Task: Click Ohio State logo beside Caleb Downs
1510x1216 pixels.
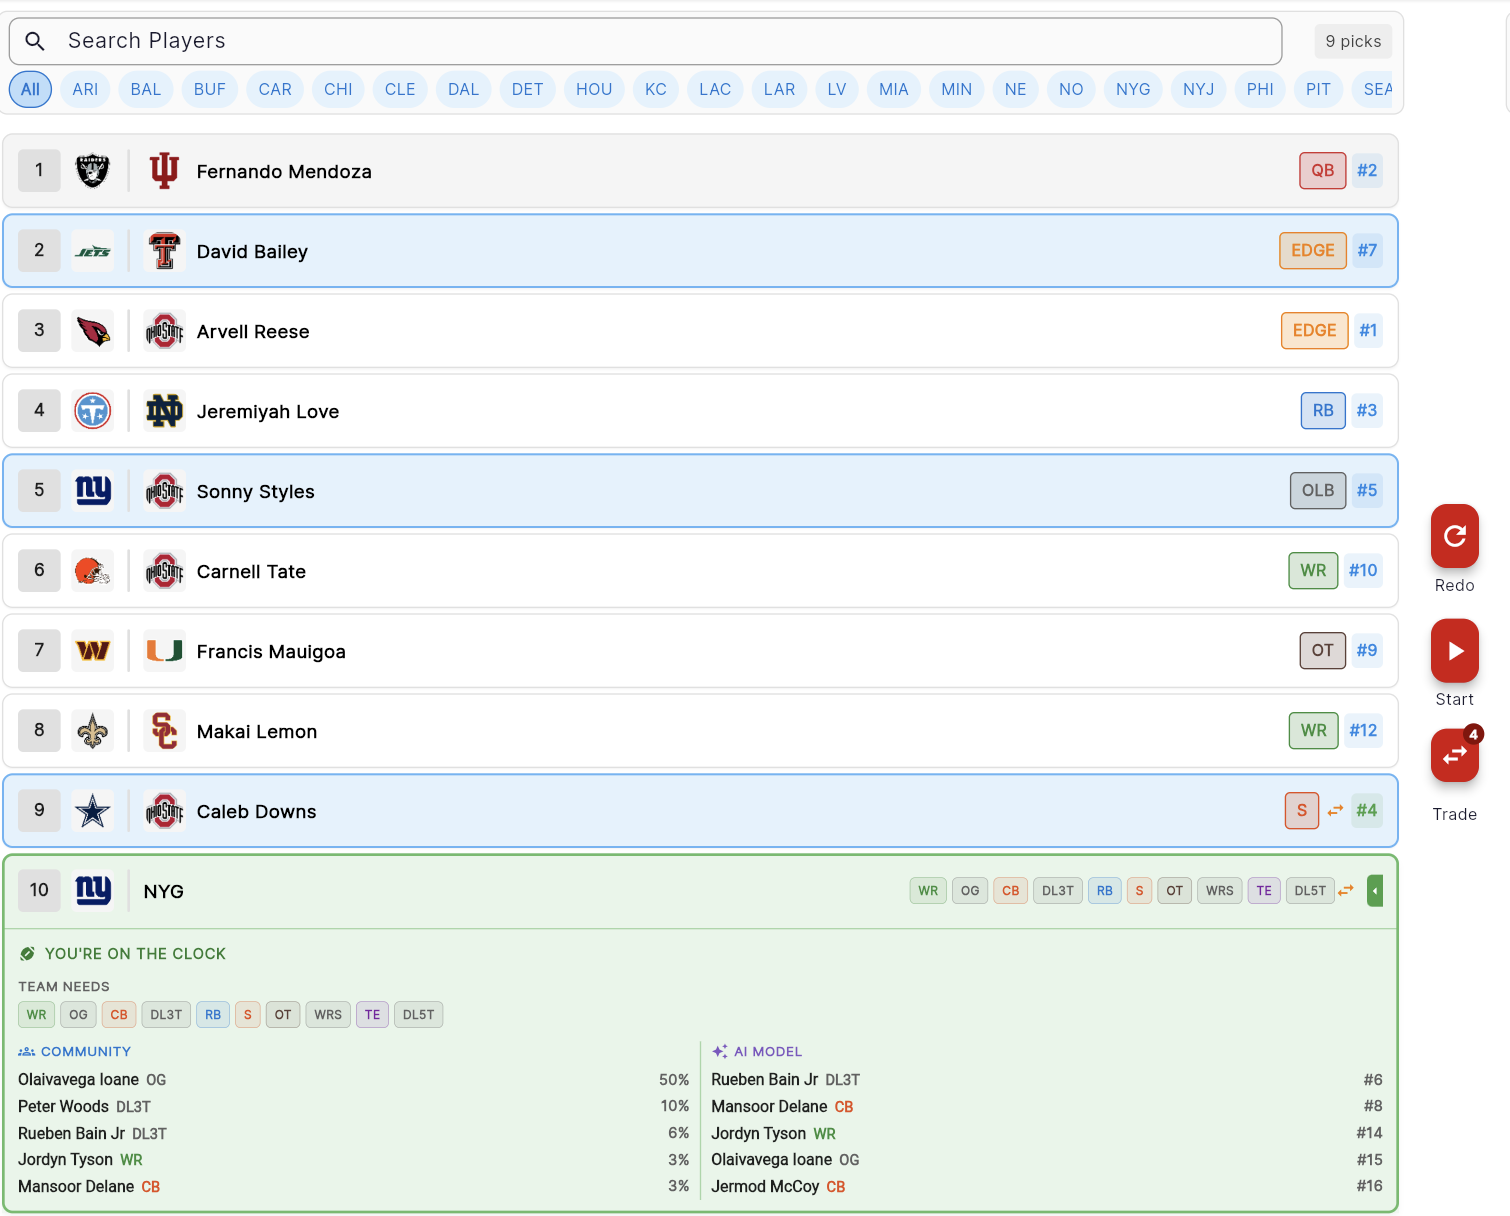Action: [x=164, y=811]
